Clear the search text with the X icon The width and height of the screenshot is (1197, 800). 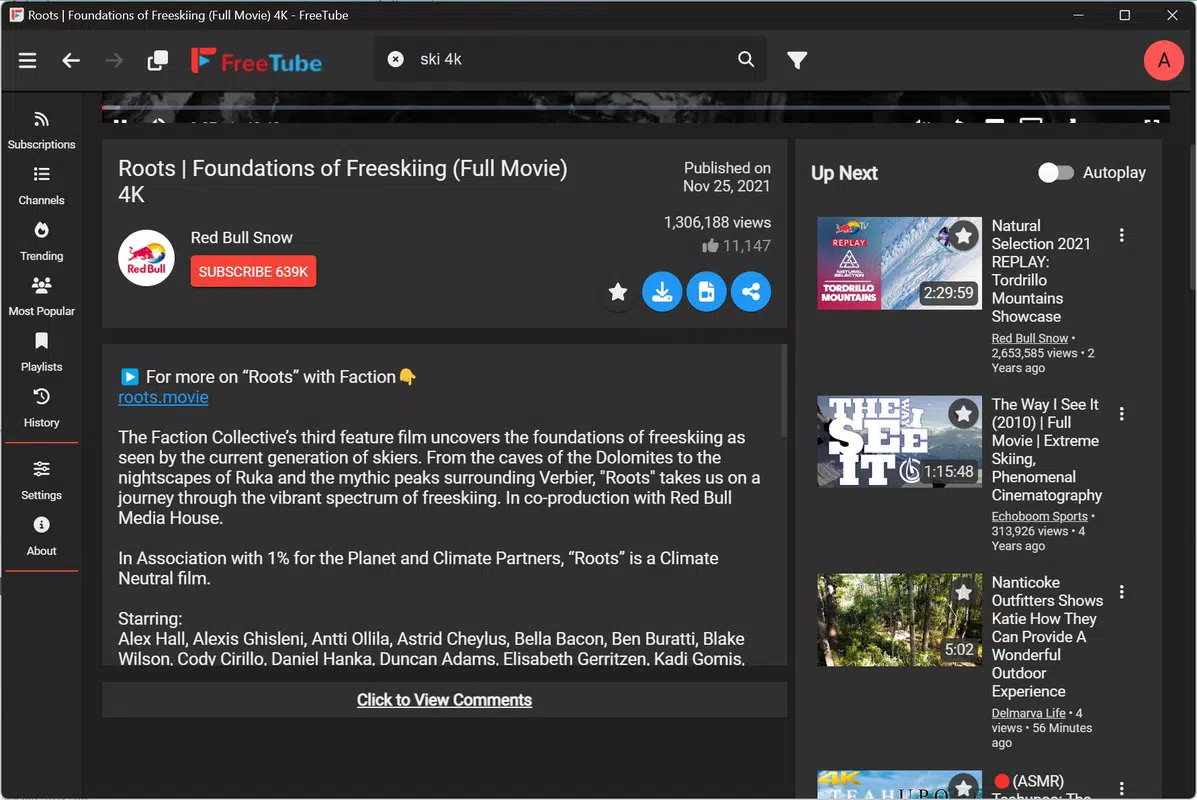395,59
